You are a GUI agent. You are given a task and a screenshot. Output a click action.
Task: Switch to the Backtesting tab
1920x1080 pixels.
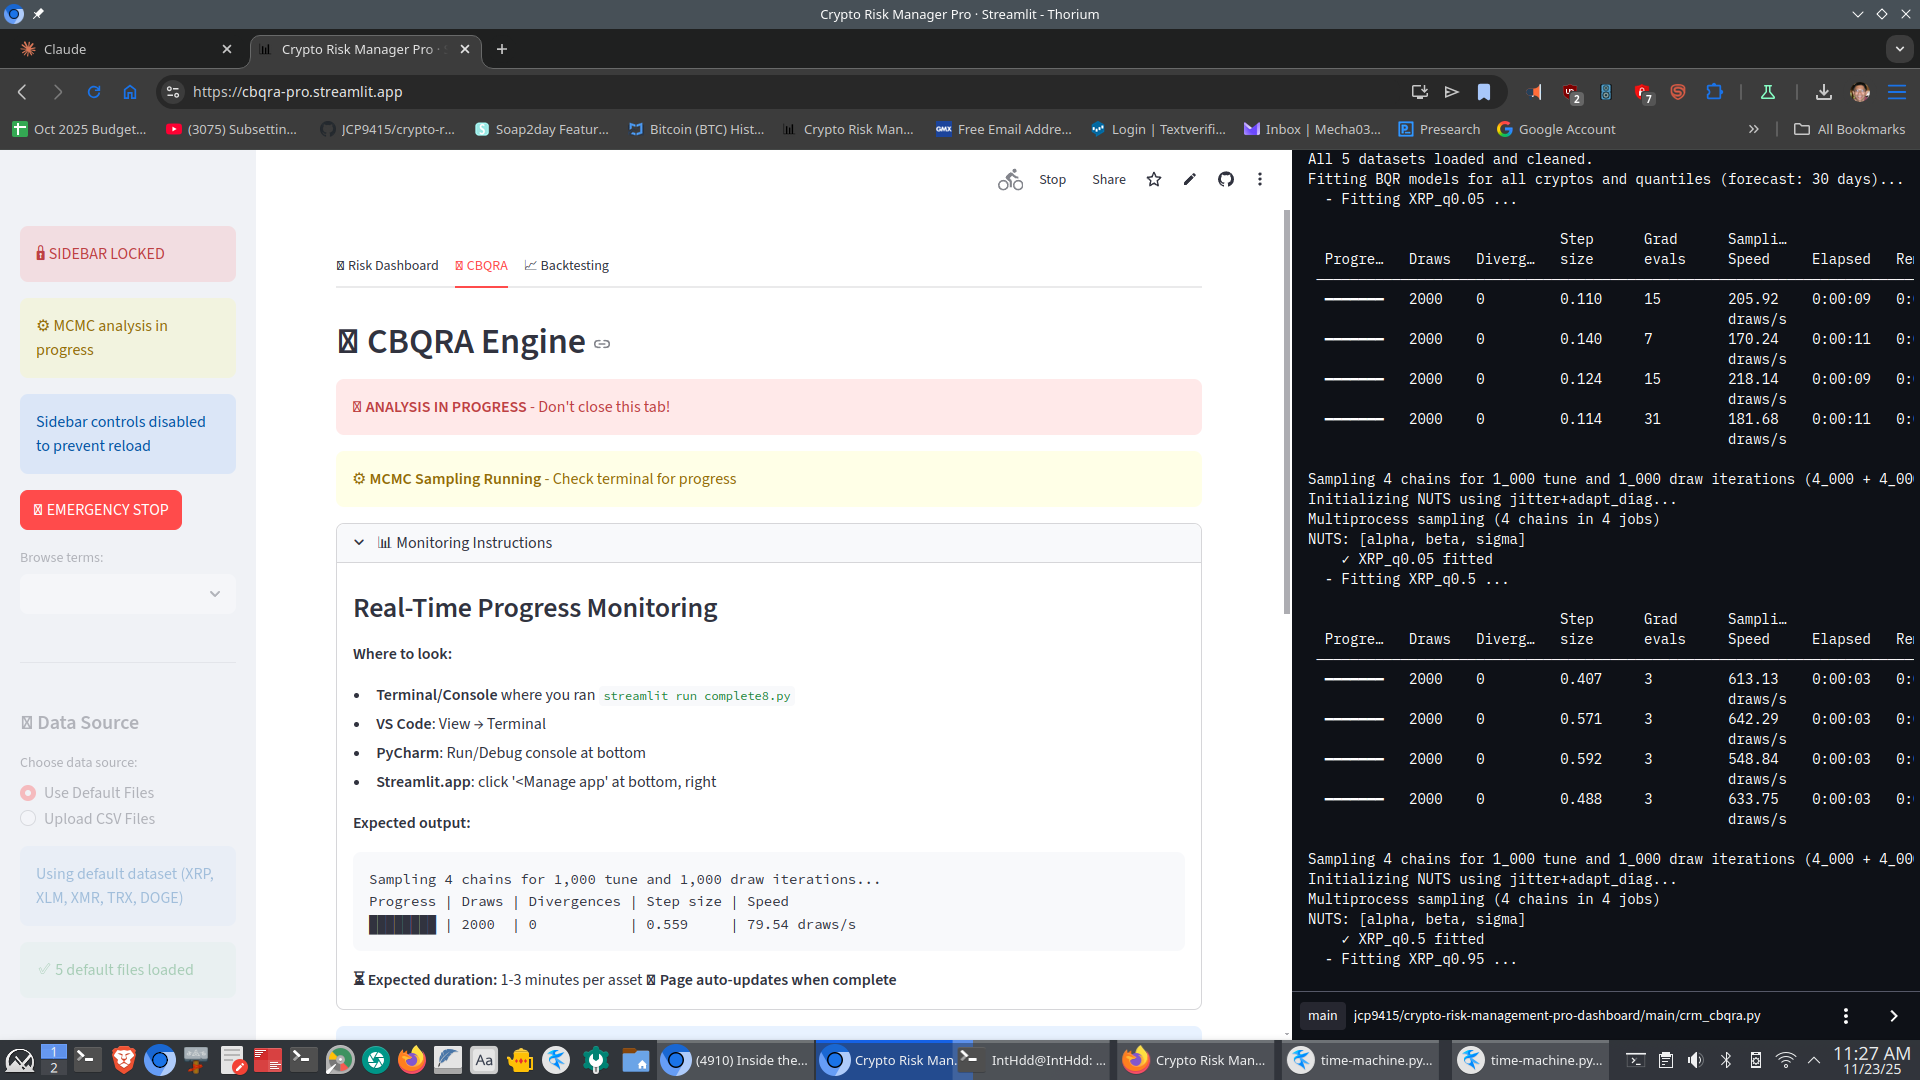pos(566,265)
